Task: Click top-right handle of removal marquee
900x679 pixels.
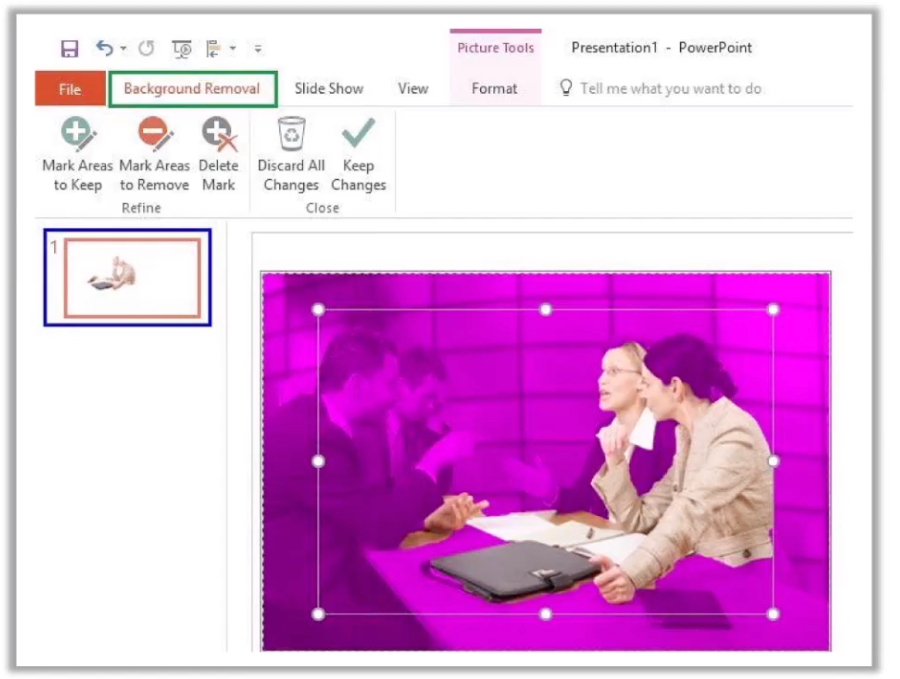Action: click(x=773, y=310)
